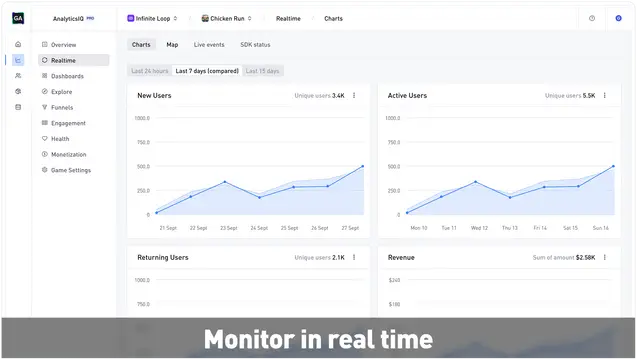The height and width of the screenshot is (360, 637).
Task: Expand the Infinite Loop organization dropdown
Action: [176, 18]
